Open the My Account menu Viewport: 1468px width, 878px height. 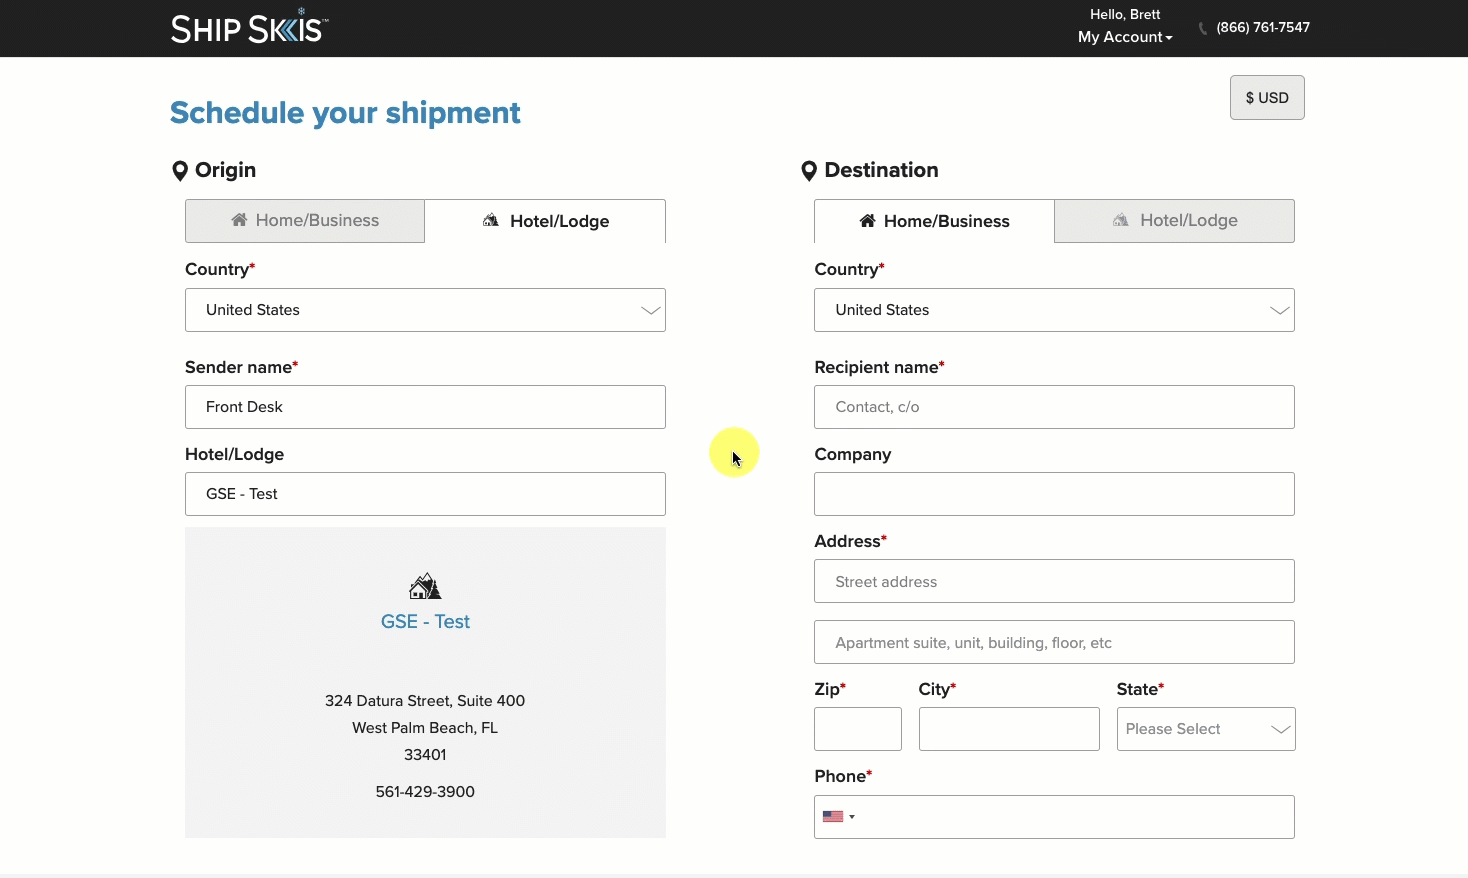coord(1125,37)
